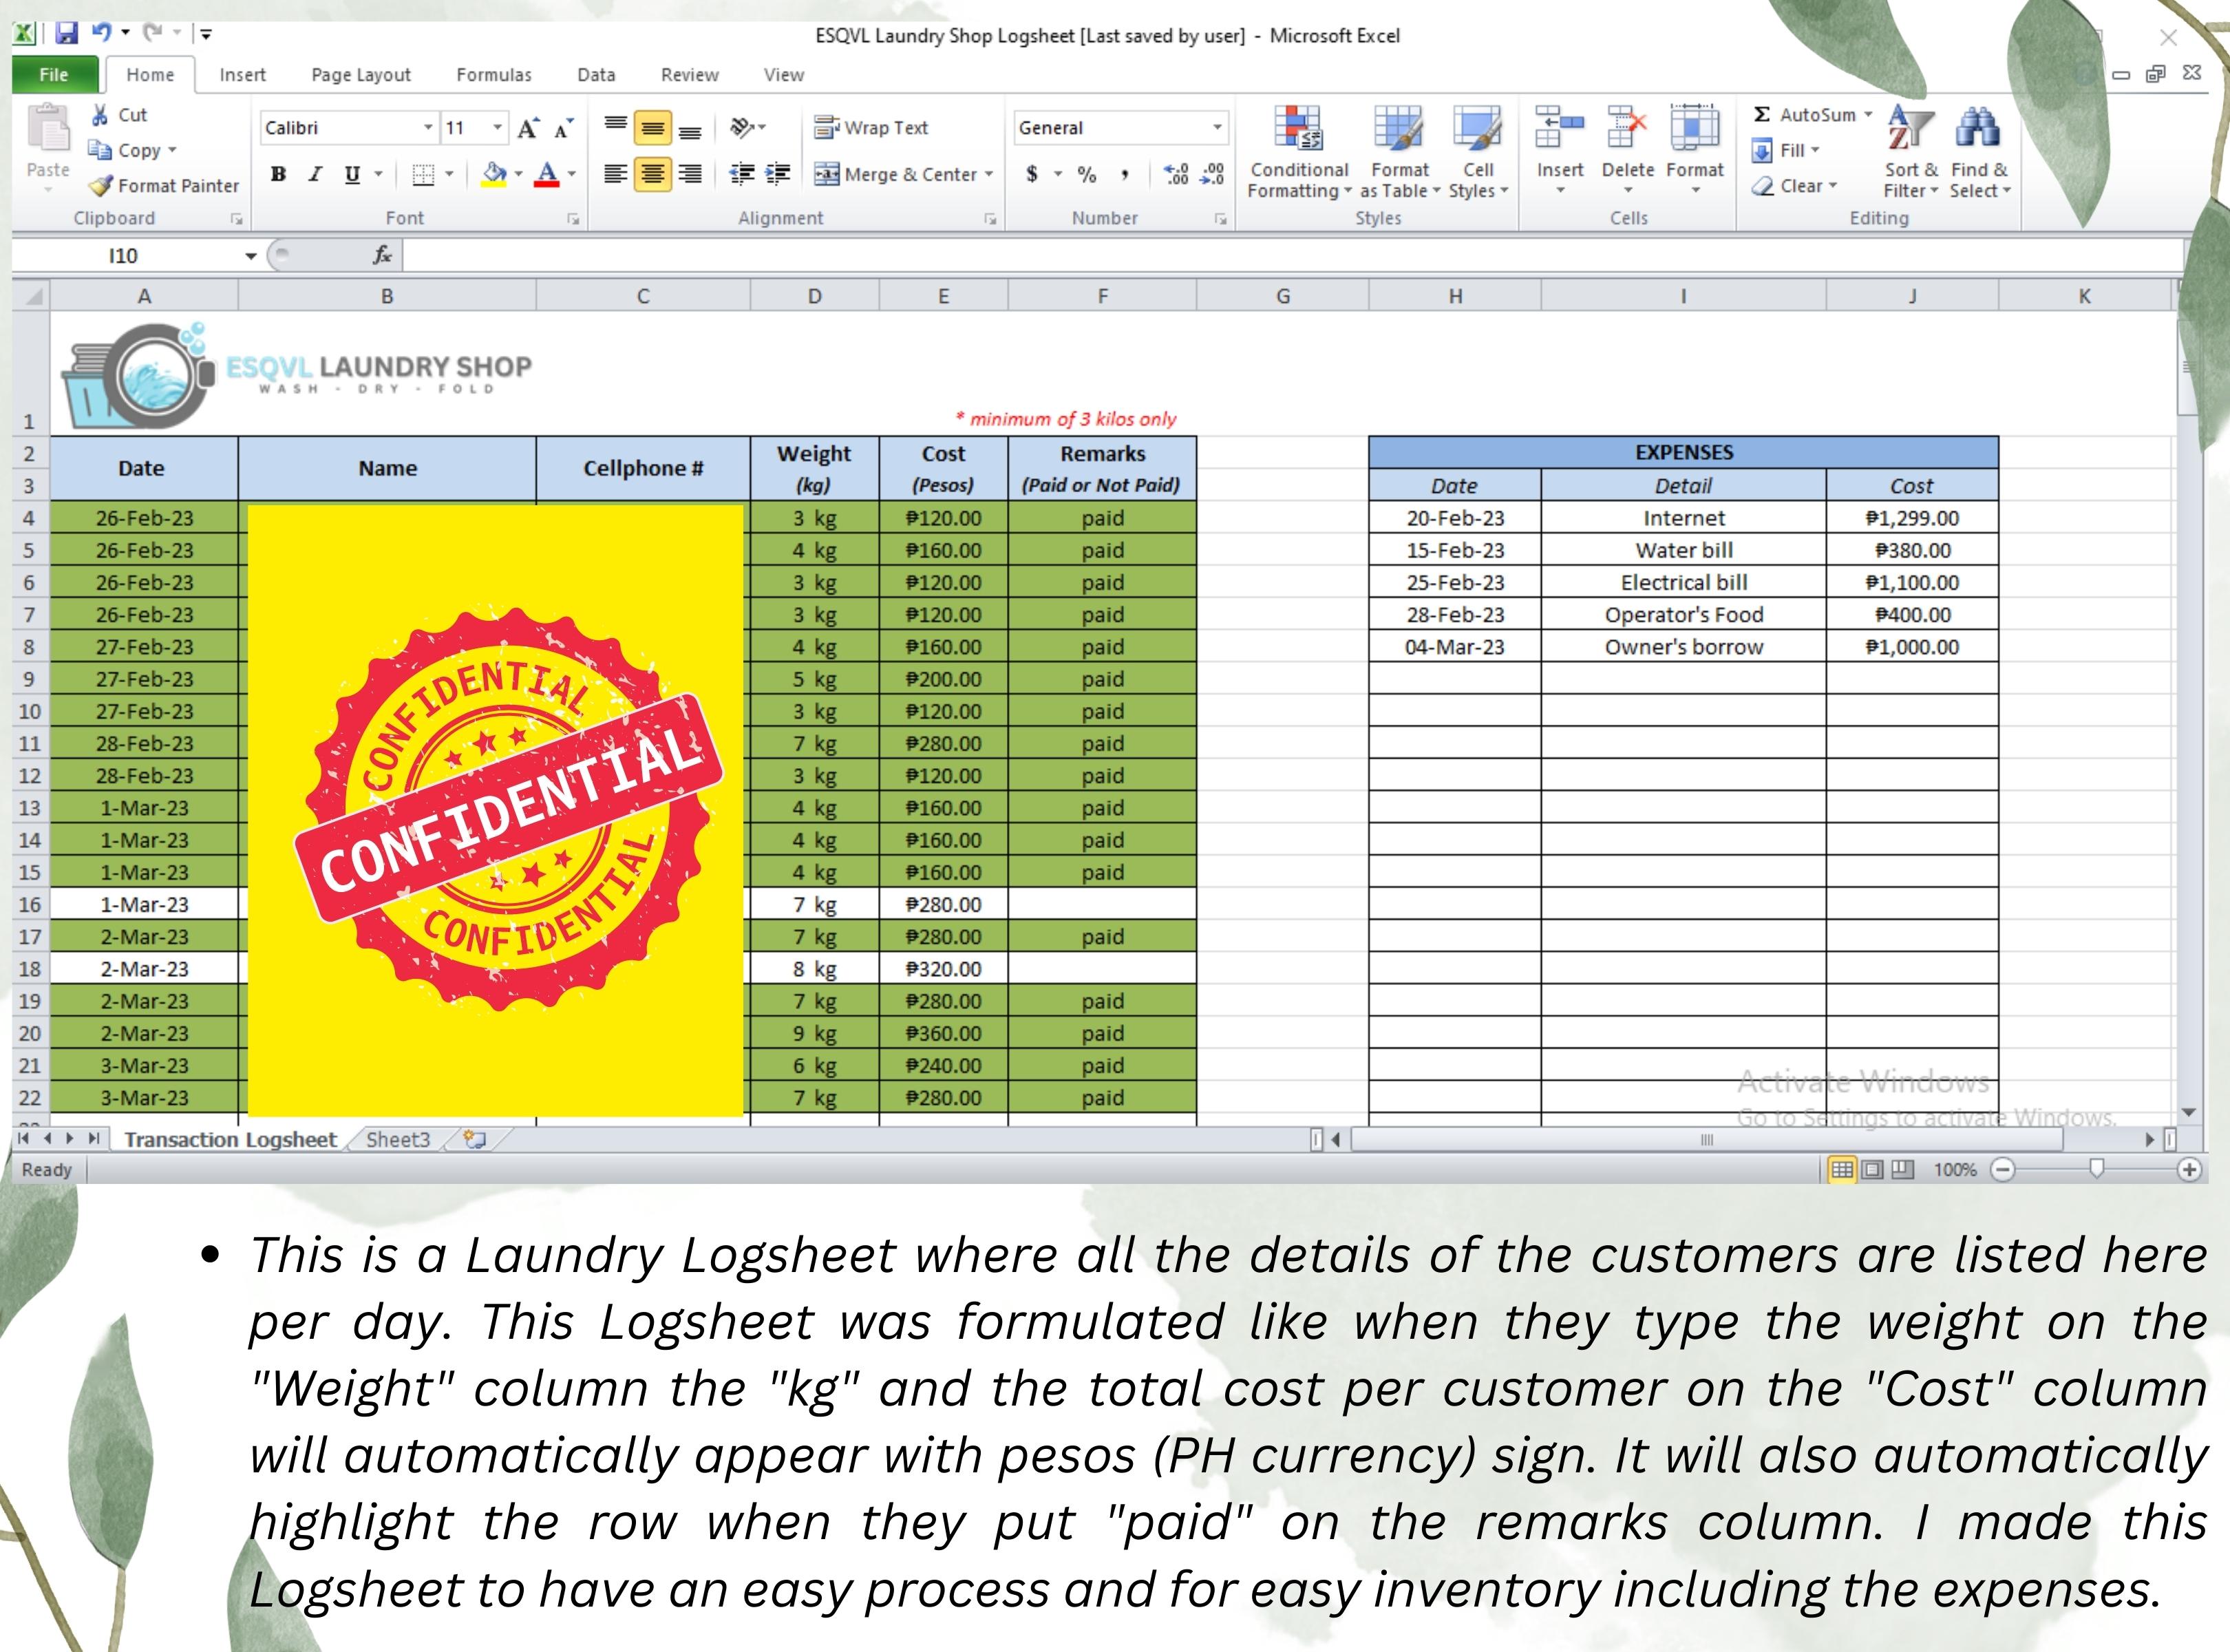
Task: Open the font name Calibri dropdown
Action: 428,128
